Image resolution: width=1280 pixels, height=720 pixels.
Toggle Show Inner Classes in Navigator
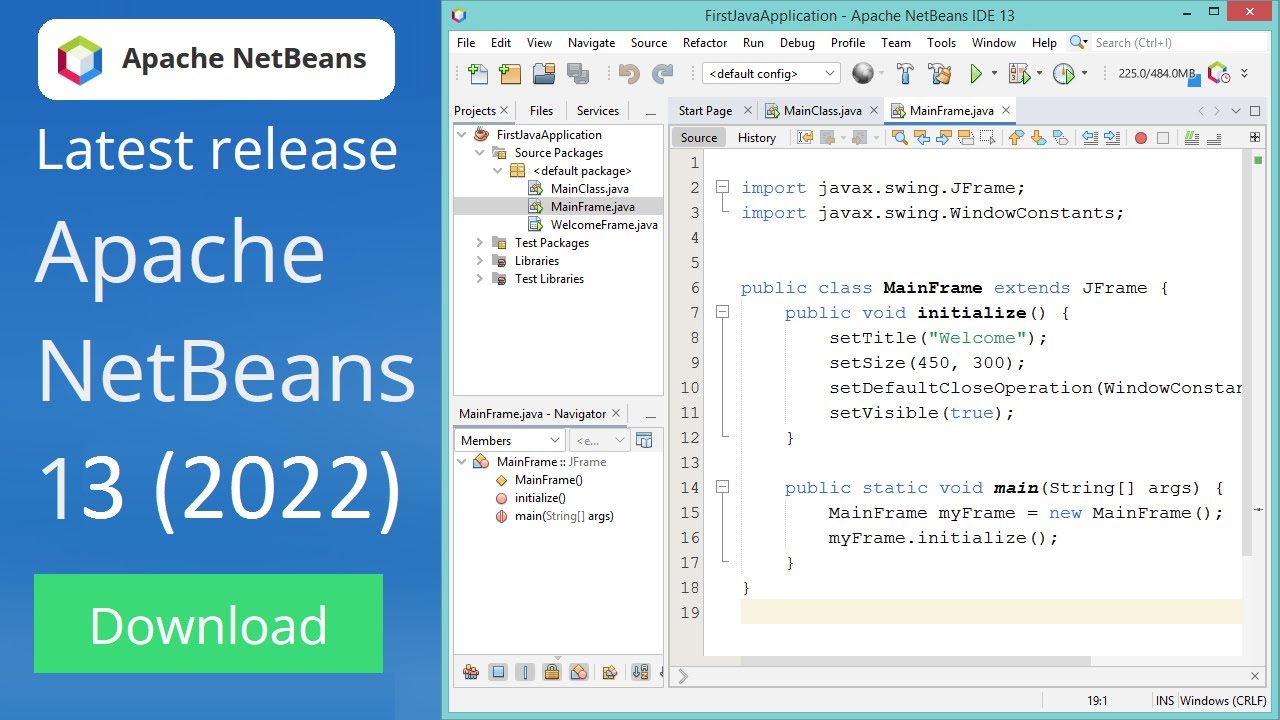pyautogui.click(x=578, y=672)
